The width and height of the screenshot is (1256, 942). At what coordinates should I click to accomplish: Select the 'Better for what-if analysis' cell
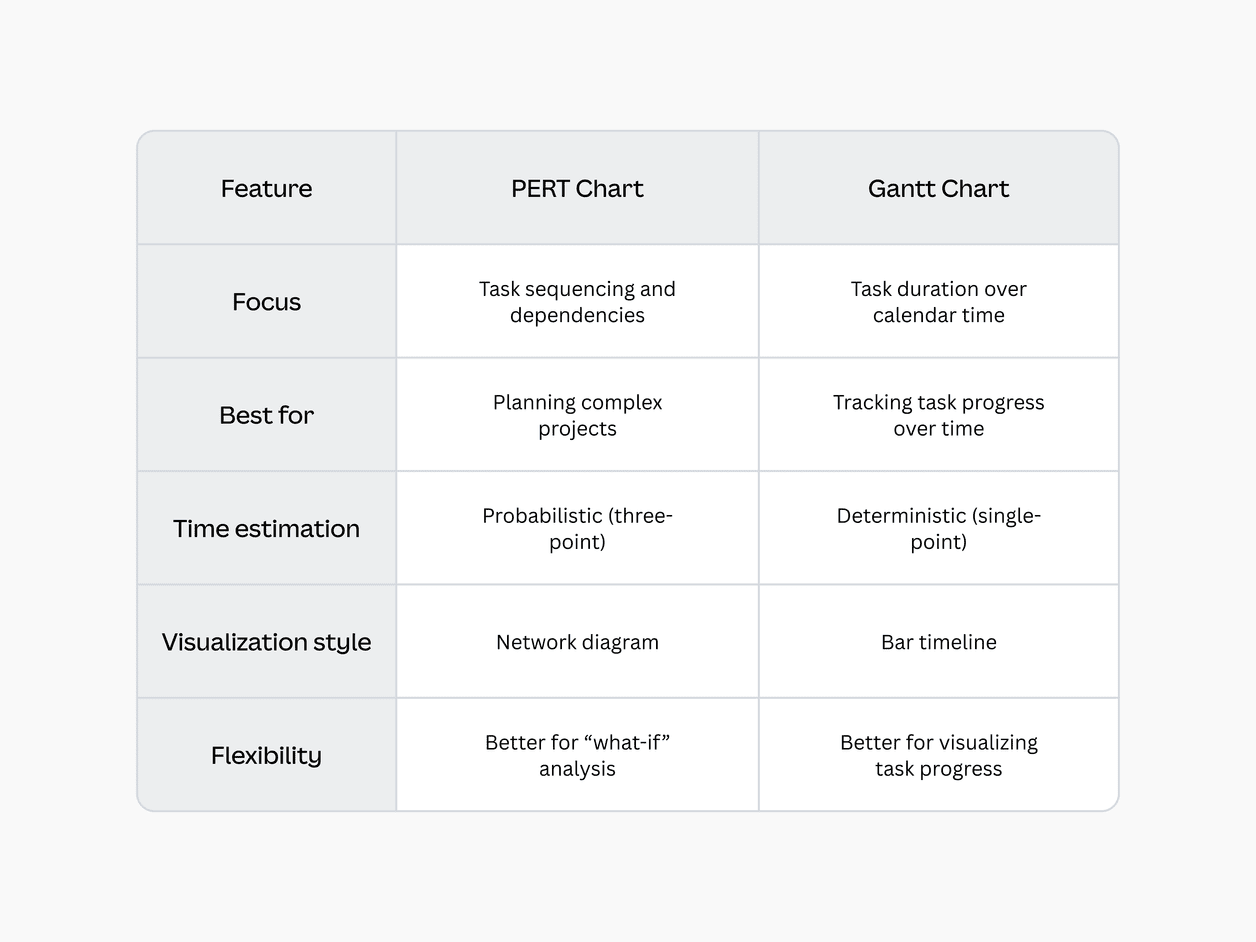click(x=577, y=755)
